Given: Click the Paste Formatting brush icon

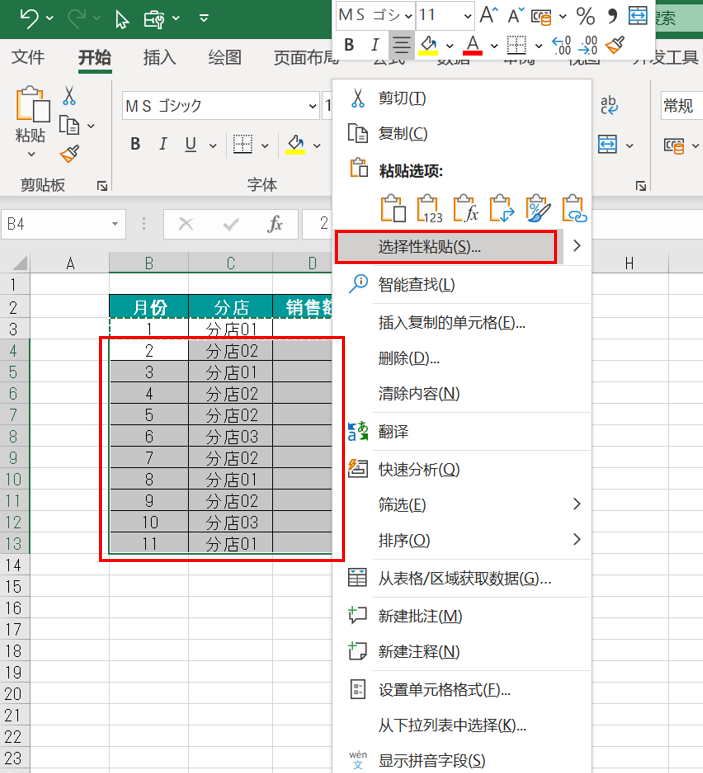Looking at the screenshot, I should (x=538, y=209).
